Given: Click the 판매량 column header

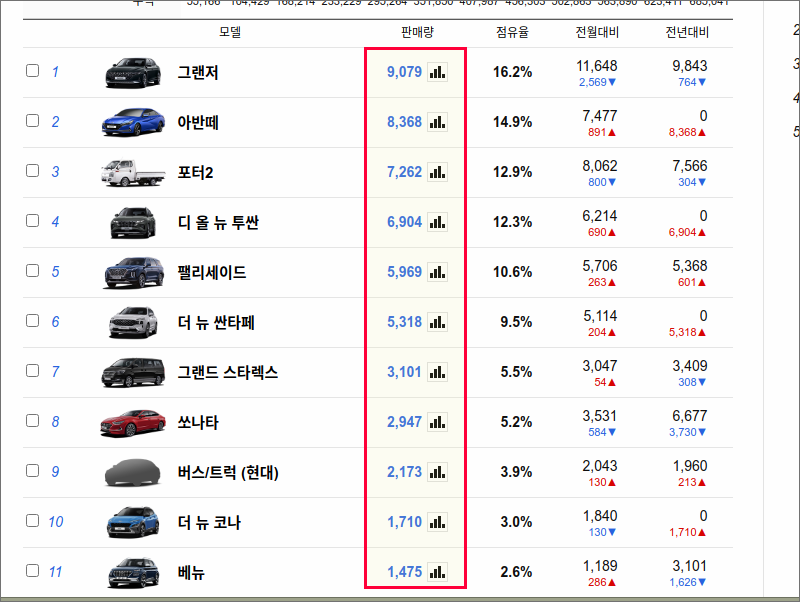Looking at the screenshot, I should coord(417,32).
